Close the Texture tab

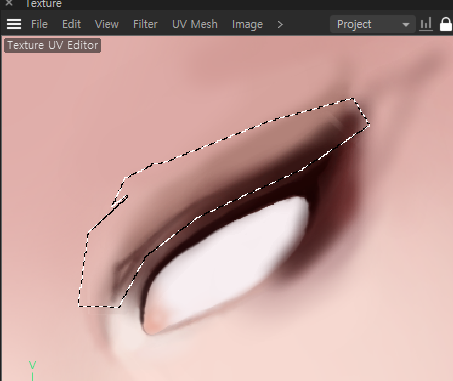(x=9, y=3)
